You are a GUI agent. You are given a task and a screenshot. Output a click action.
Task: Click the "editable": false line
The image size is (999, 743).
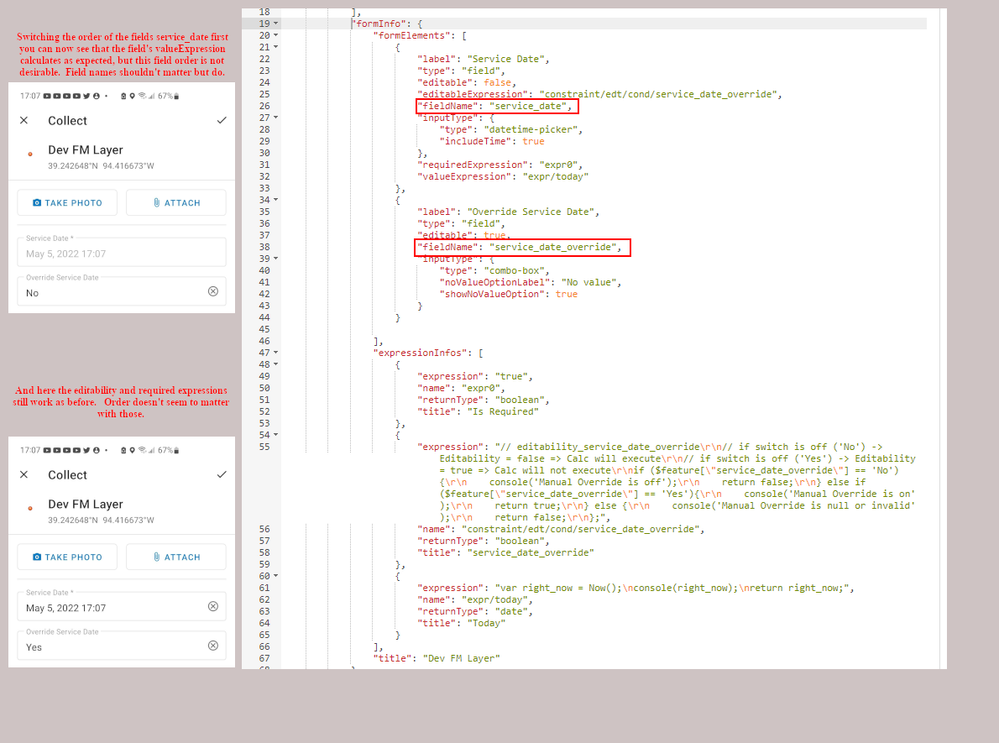tap(467, 82)
